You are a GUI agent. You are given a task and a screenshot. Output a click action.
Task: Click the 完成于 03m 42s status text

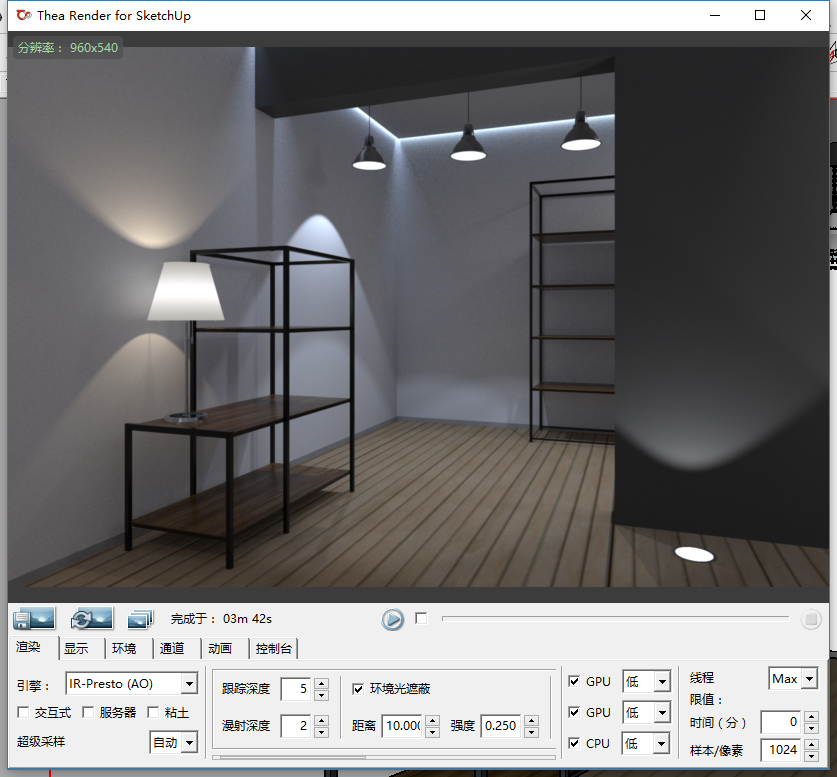(222, 619)
